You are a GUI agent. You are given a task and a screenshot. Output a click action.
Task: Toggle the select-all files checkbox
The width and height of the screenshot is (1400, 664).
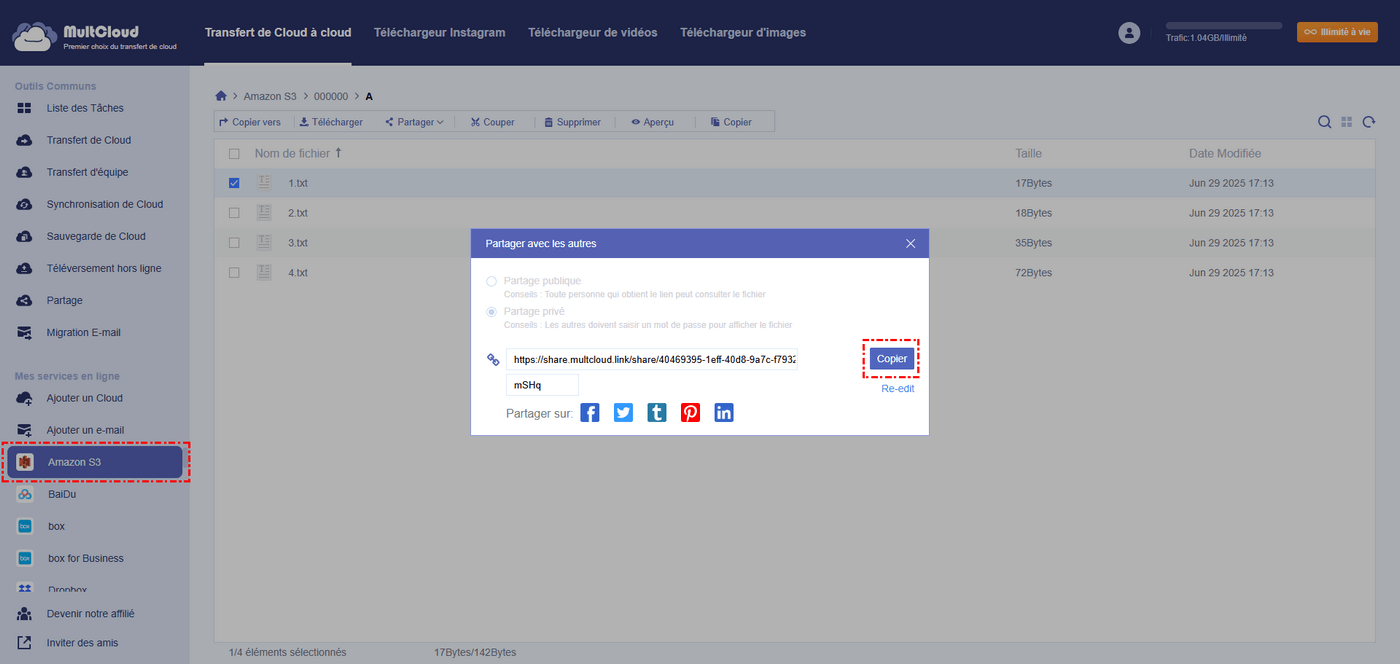pos(234,154)
